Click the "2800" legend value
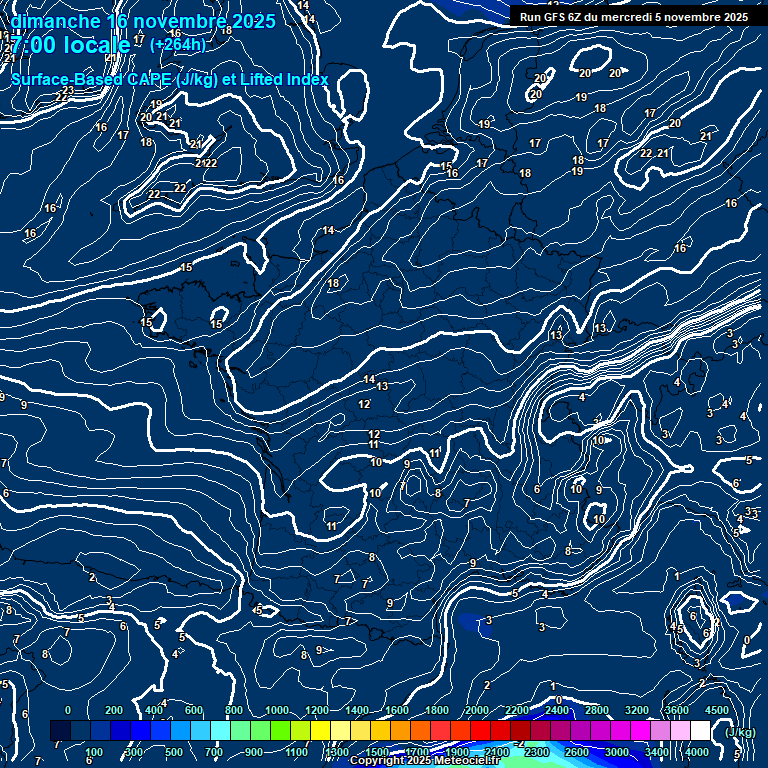 tap(597, 710)
